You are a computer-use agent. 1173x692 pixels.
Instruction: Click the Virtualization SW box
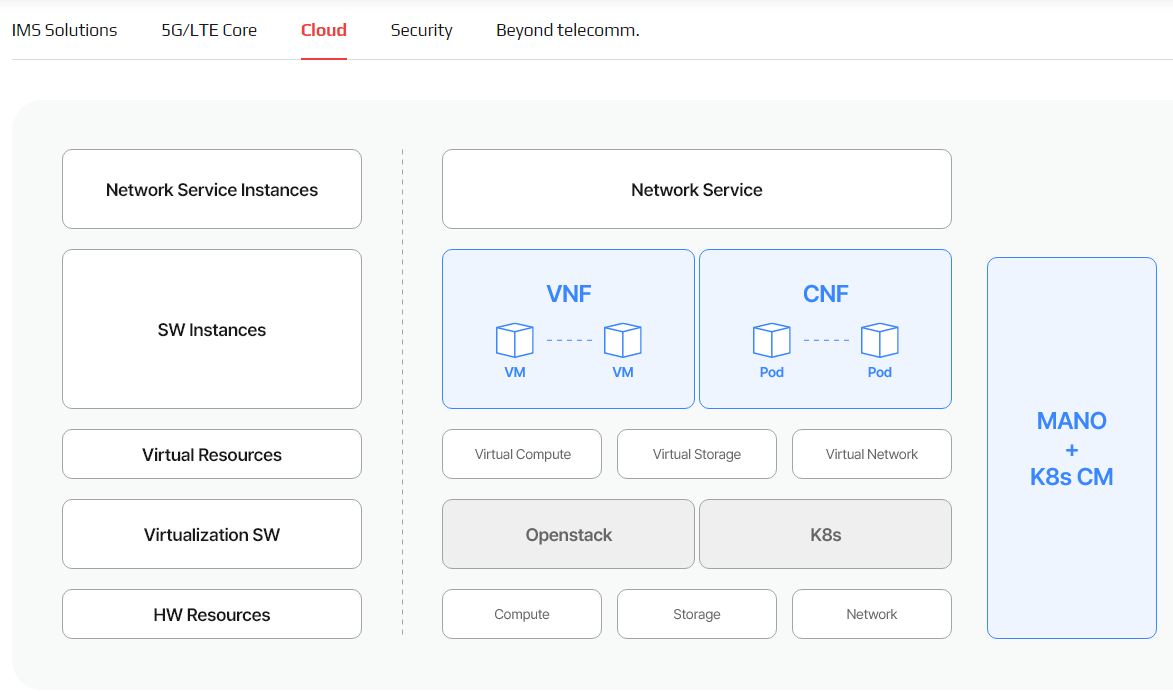point(212,534)
